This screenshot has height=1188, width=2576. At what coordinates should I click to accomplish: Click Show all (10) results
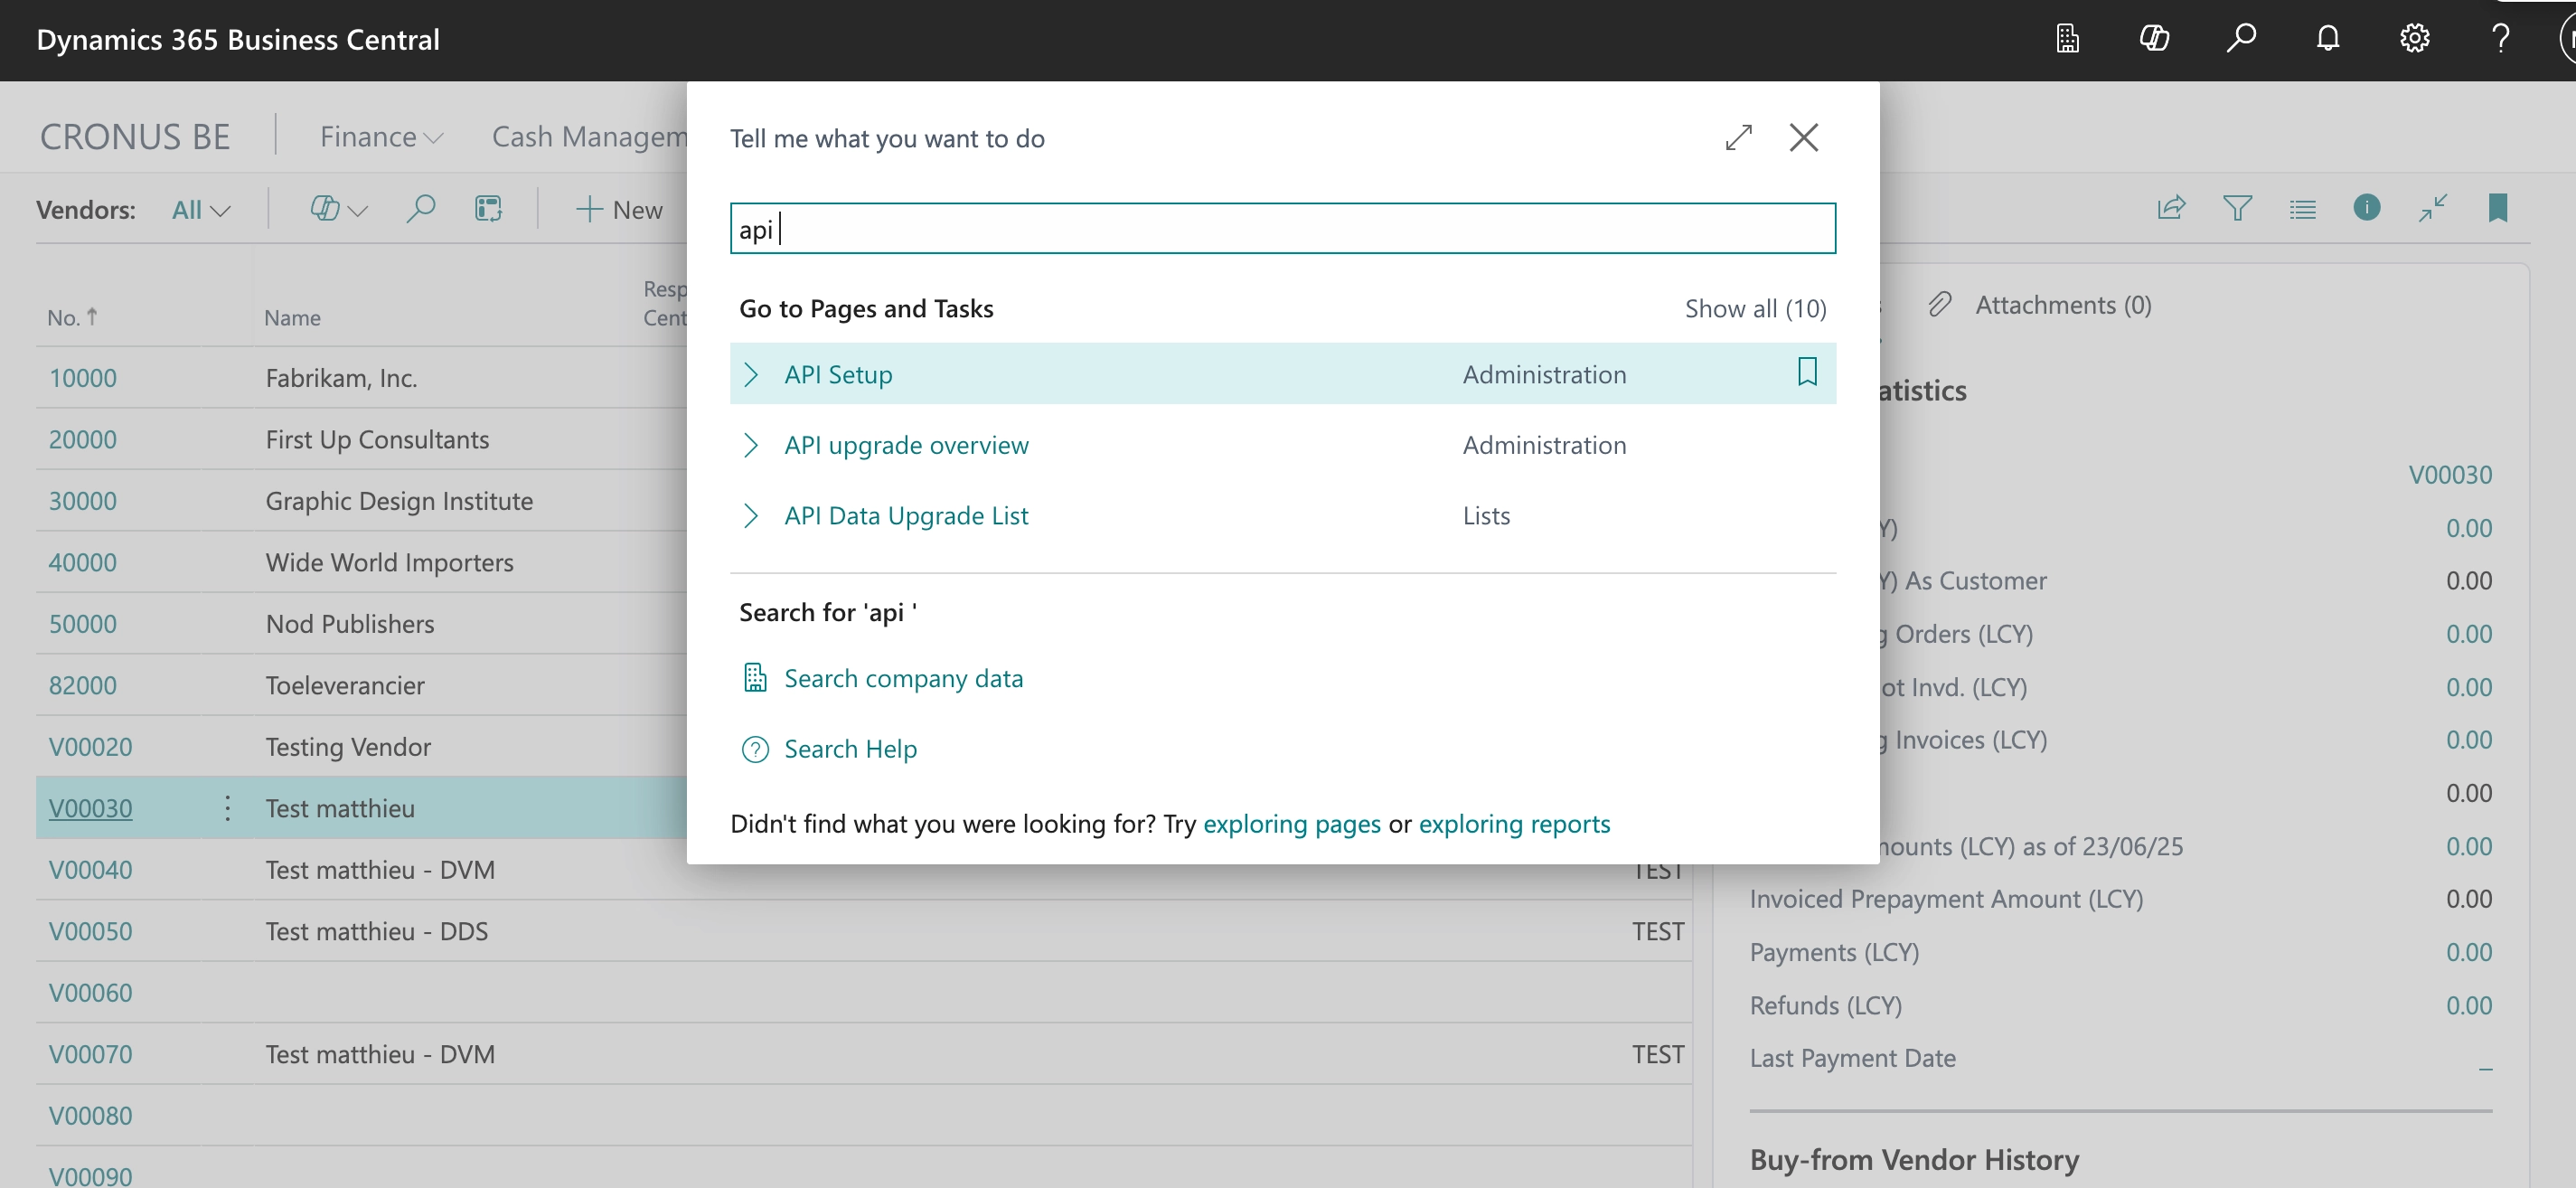point(1755,309)
